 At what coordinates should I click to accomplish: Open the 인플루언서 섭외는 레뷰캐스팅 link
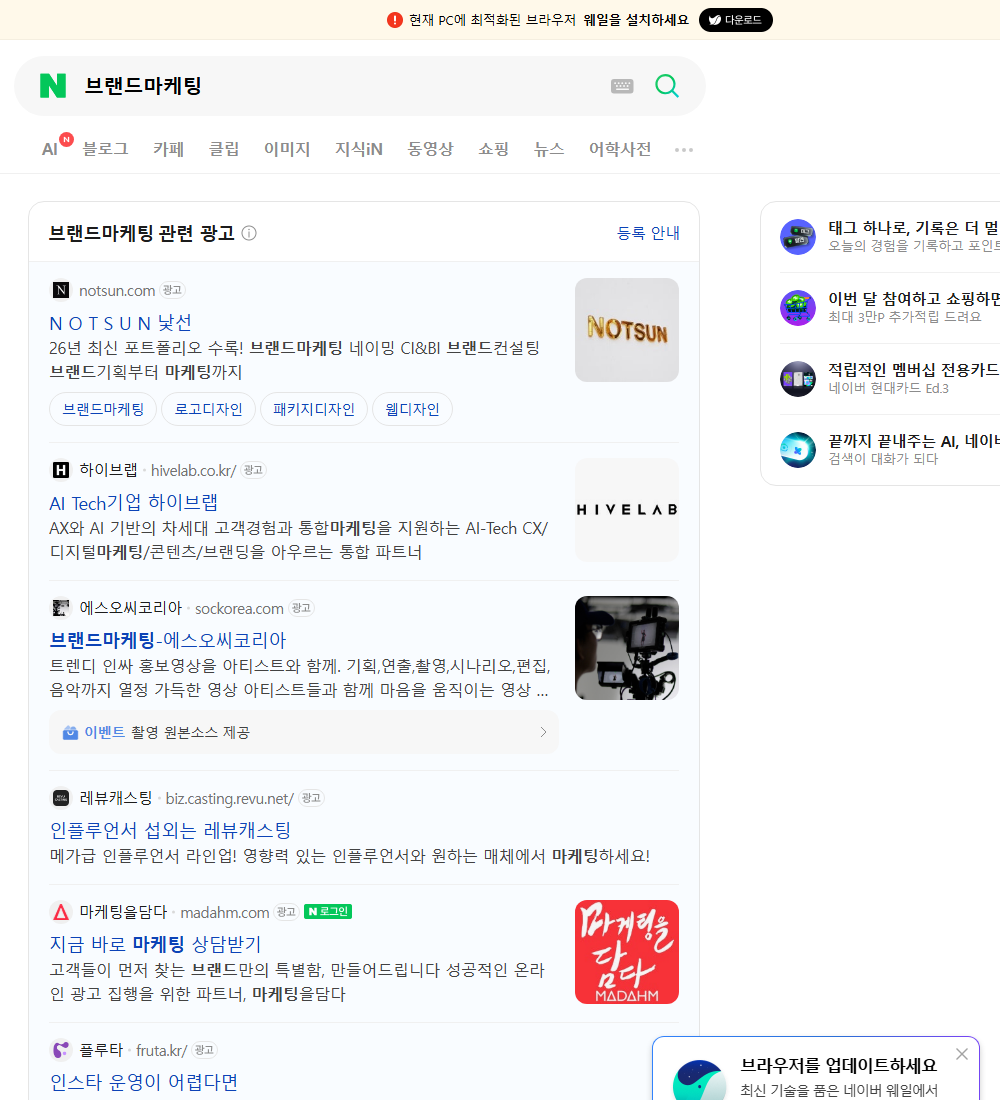click(170, 830)
